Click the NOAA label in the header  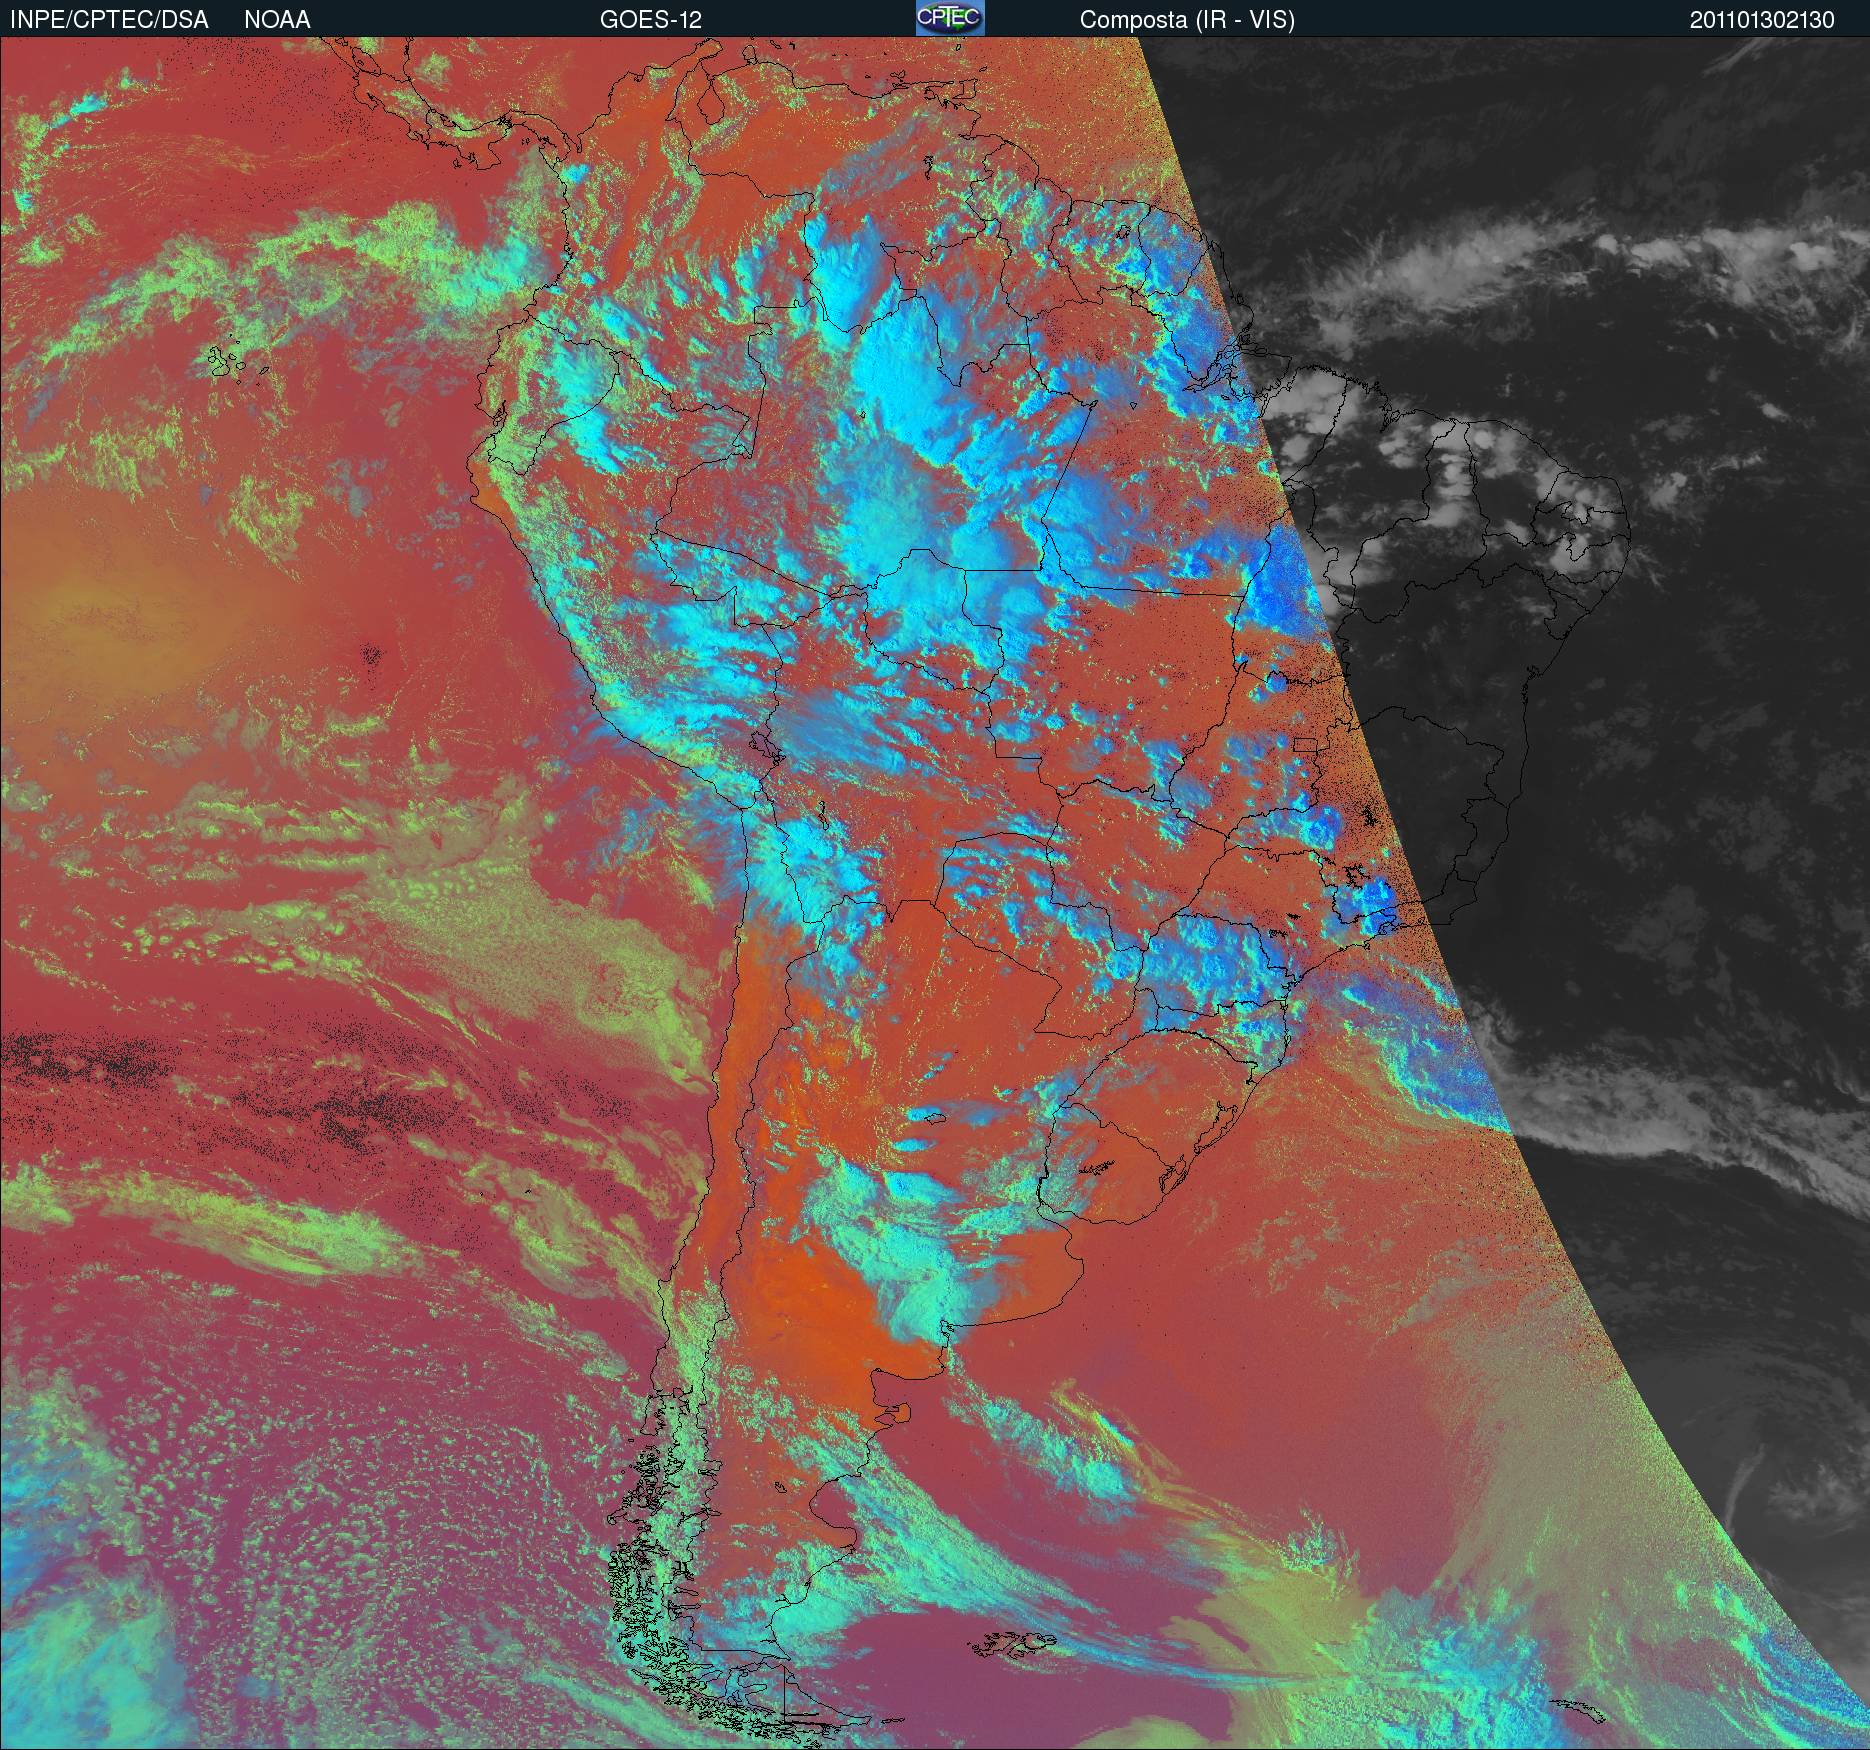click(x=277, y=20)
